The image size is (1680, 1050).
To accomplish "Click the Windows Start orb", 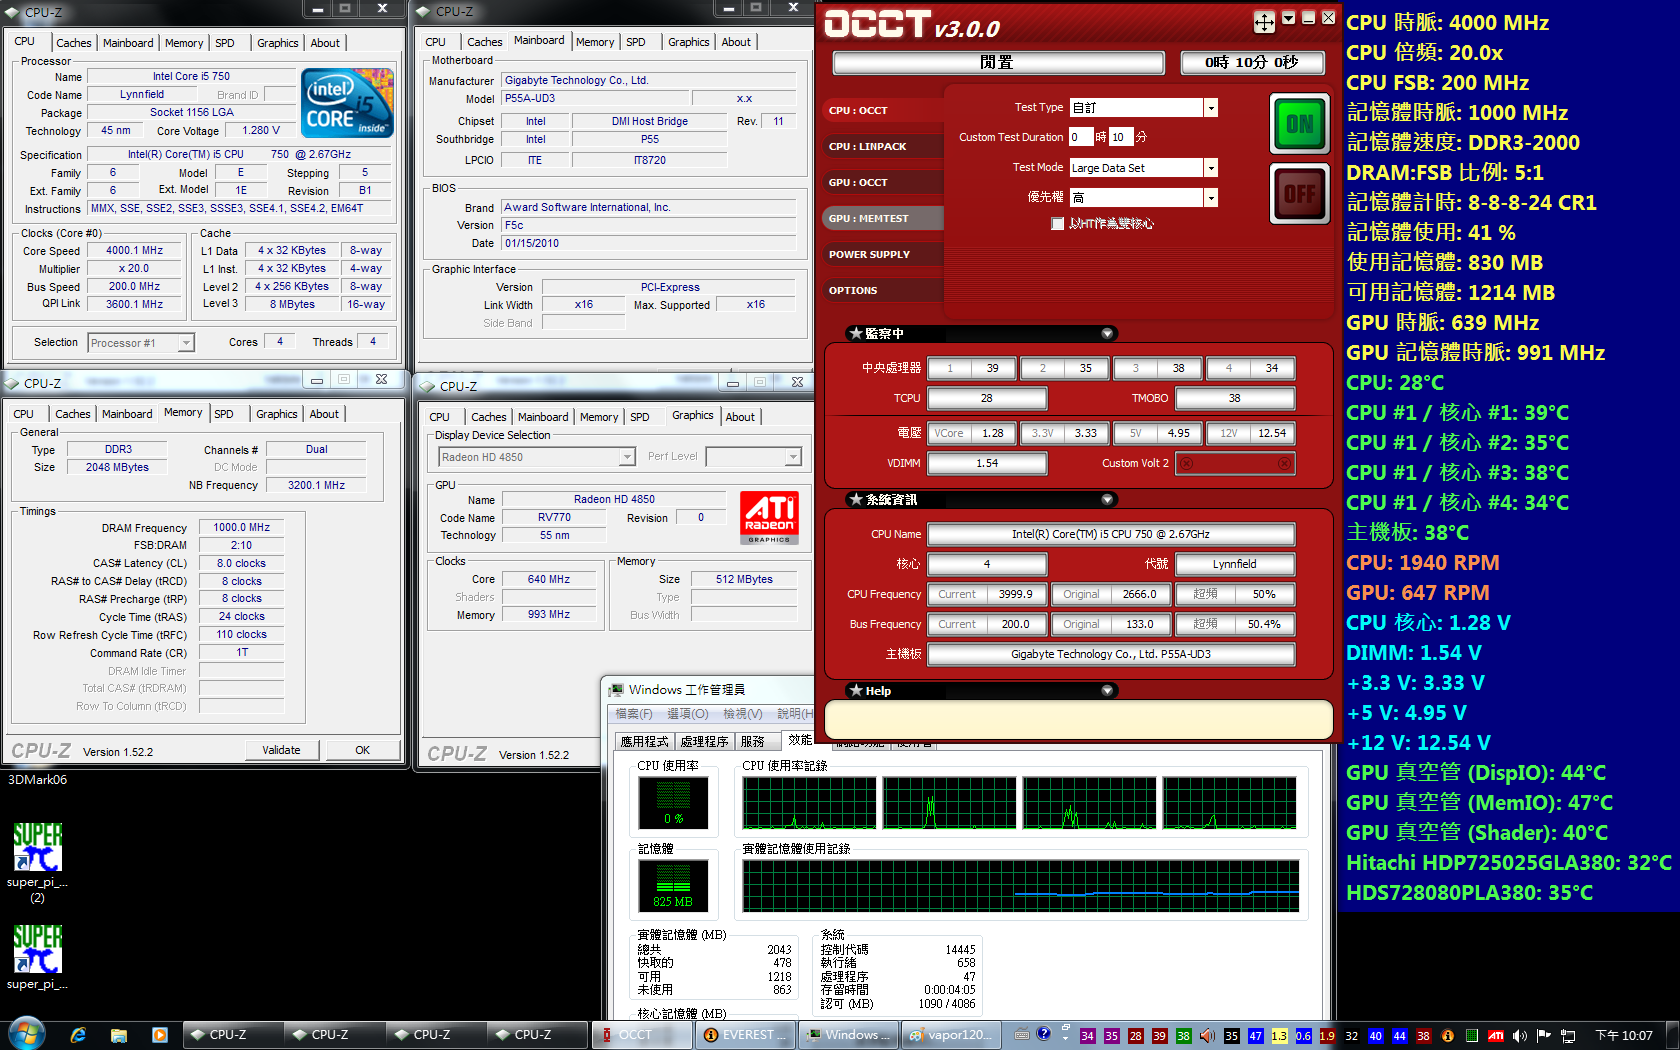I will click(x=27, y=1034).
